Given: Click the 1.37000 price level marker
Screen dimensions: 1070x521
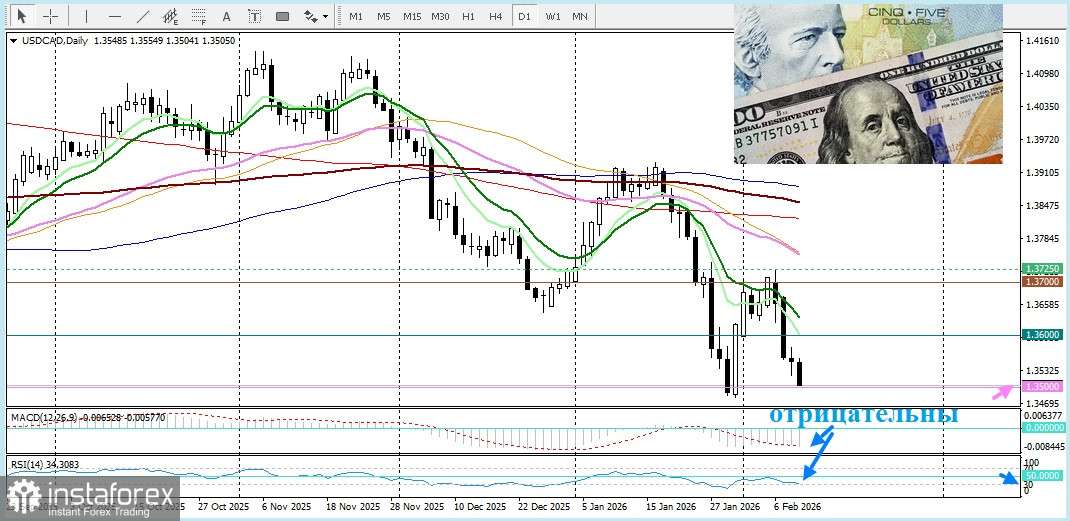Looking at the screenshot, I should (x=1041, y=282).
